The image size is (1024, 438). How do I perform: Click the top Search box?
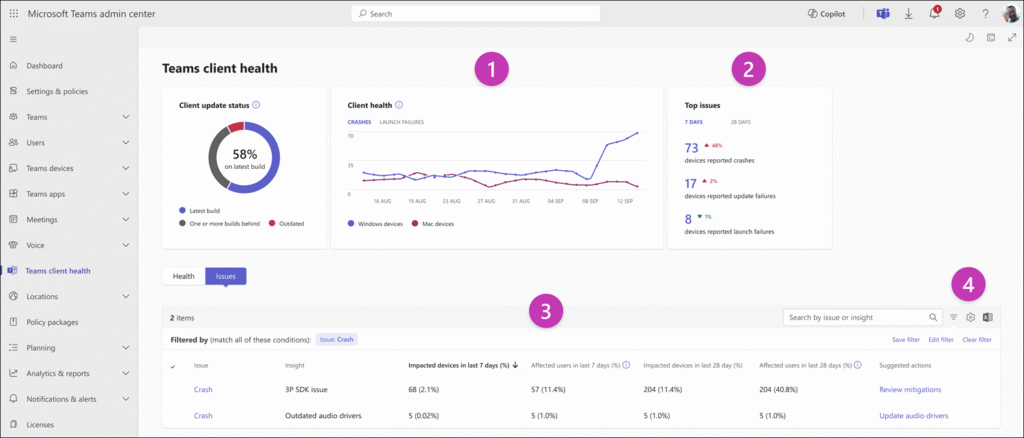pyautogui.click(x=475, y=13)
